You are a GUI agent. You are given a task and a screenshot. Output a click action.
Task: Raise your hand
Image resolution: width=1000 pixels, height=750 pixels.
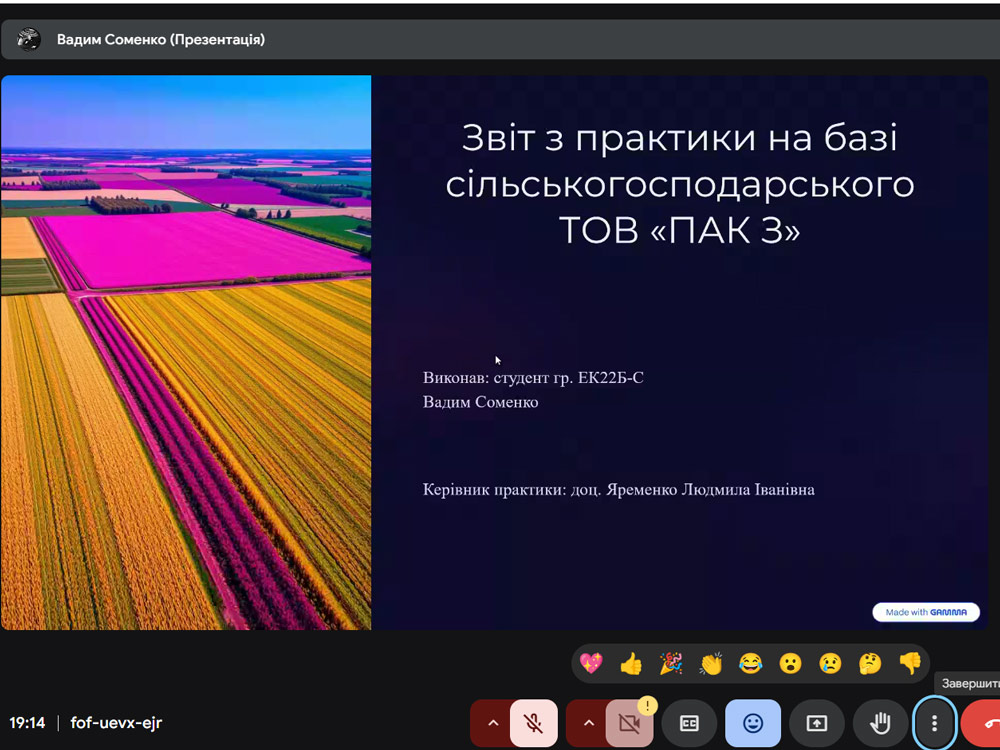coord(880,723)
